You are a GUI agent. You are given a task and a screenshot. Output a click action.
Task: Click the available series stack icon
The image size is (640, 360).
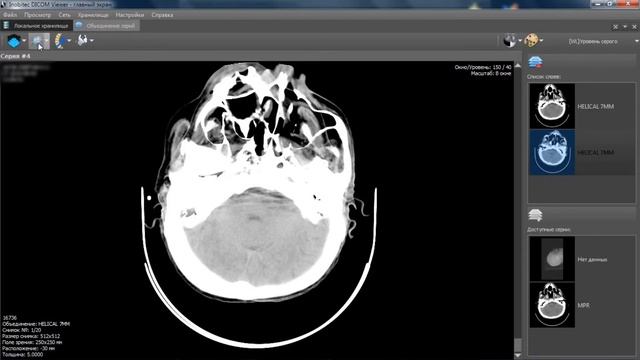pyautogui.click(x=535, y=215)
